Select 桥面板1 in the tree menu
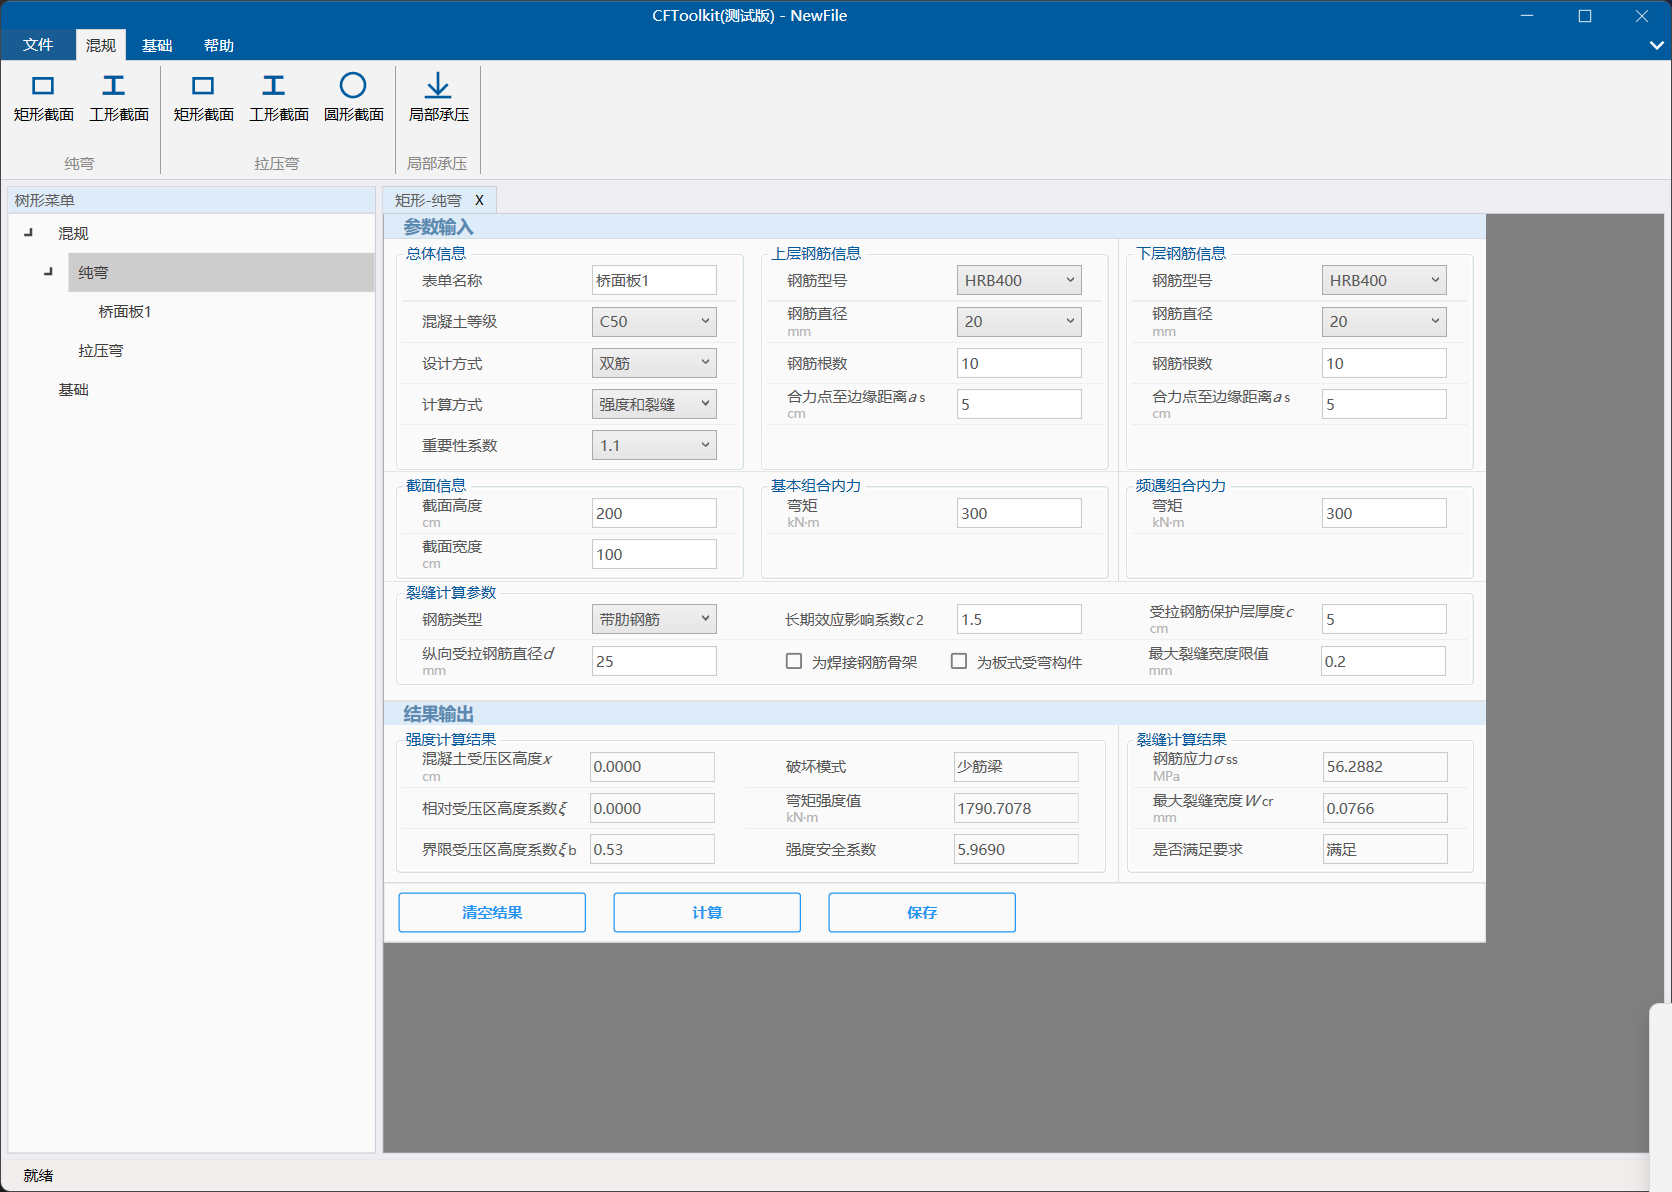Image resolution: width=1672 pixels, height=1192 pixels. (123, 311)
